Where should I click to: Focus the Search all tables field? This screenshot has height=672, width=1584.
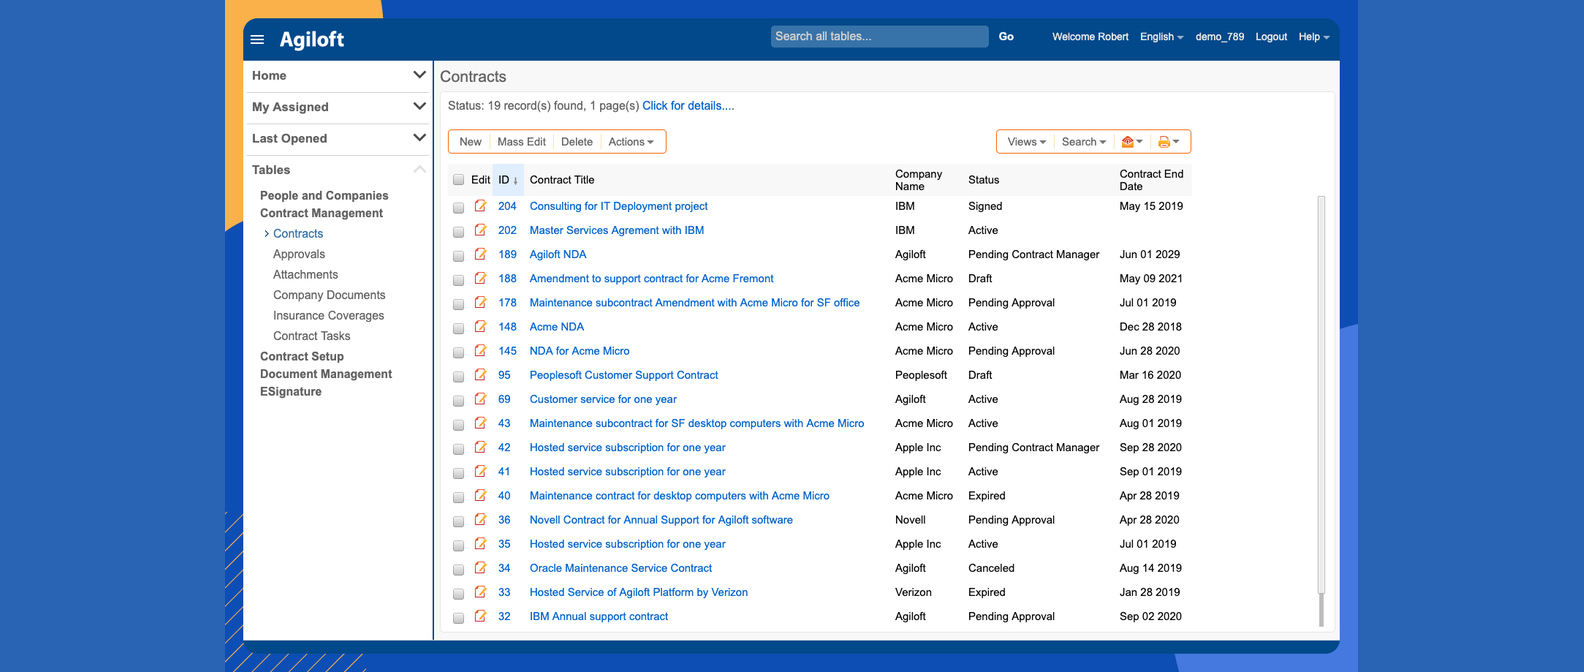[879, 37]
